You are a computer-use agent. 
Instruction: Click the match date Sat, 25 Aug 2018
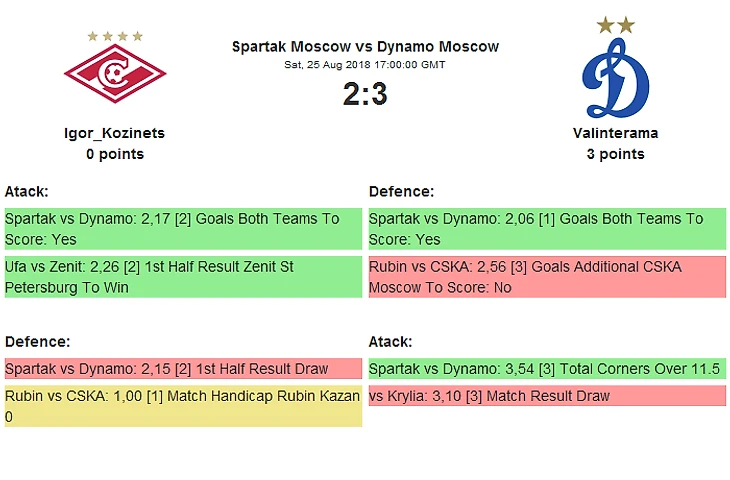pos(365,64)
